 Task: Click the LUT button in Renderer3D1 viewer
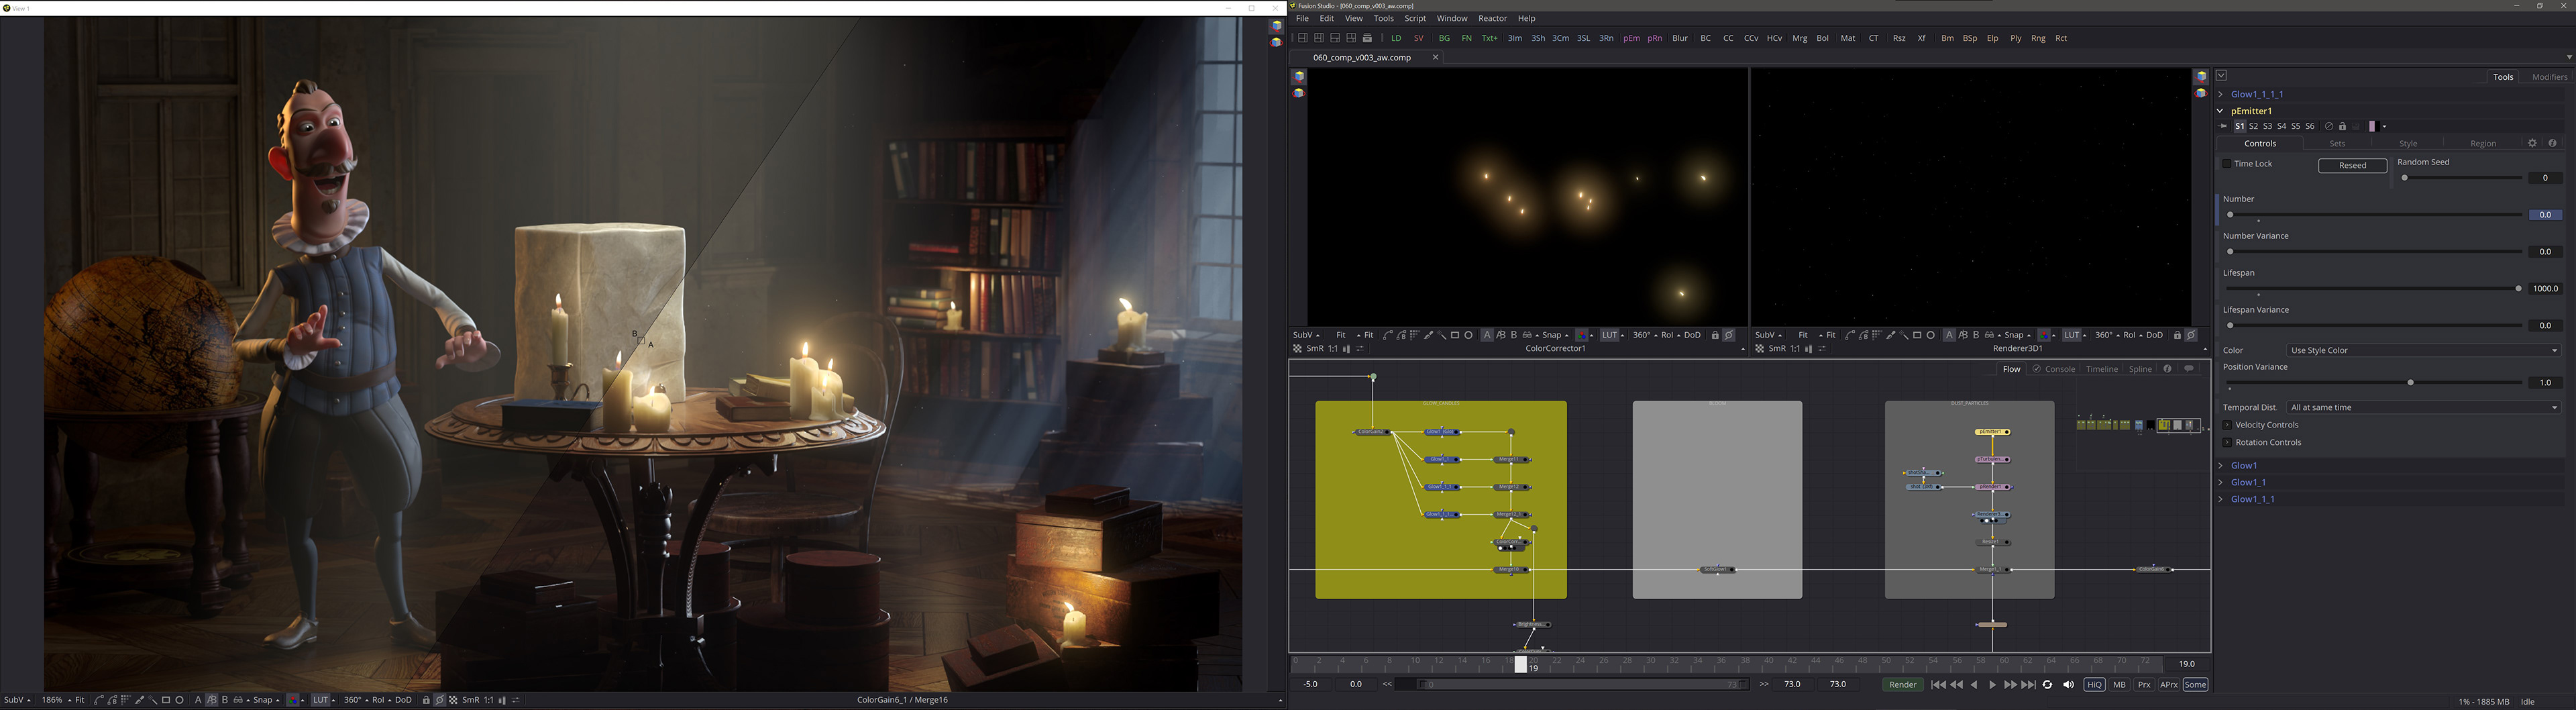2072,335
